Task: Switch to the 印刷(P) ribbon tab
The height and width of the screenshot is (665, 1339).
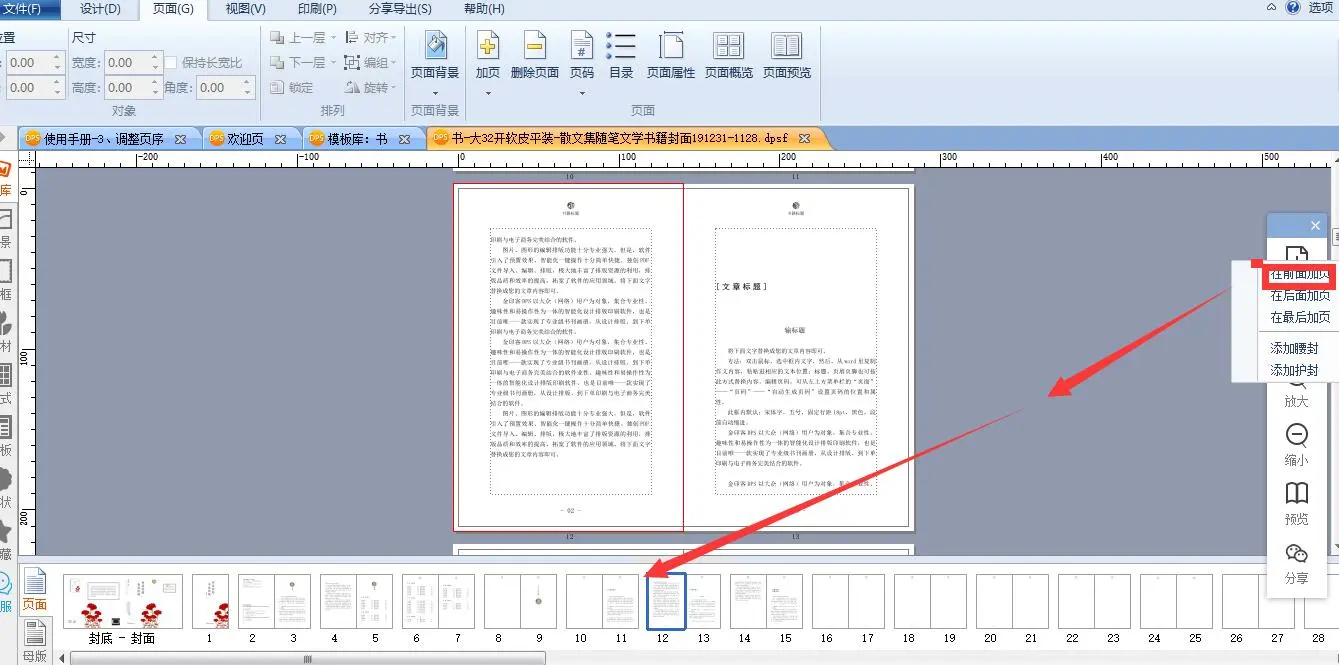Action: pos(317,9)
